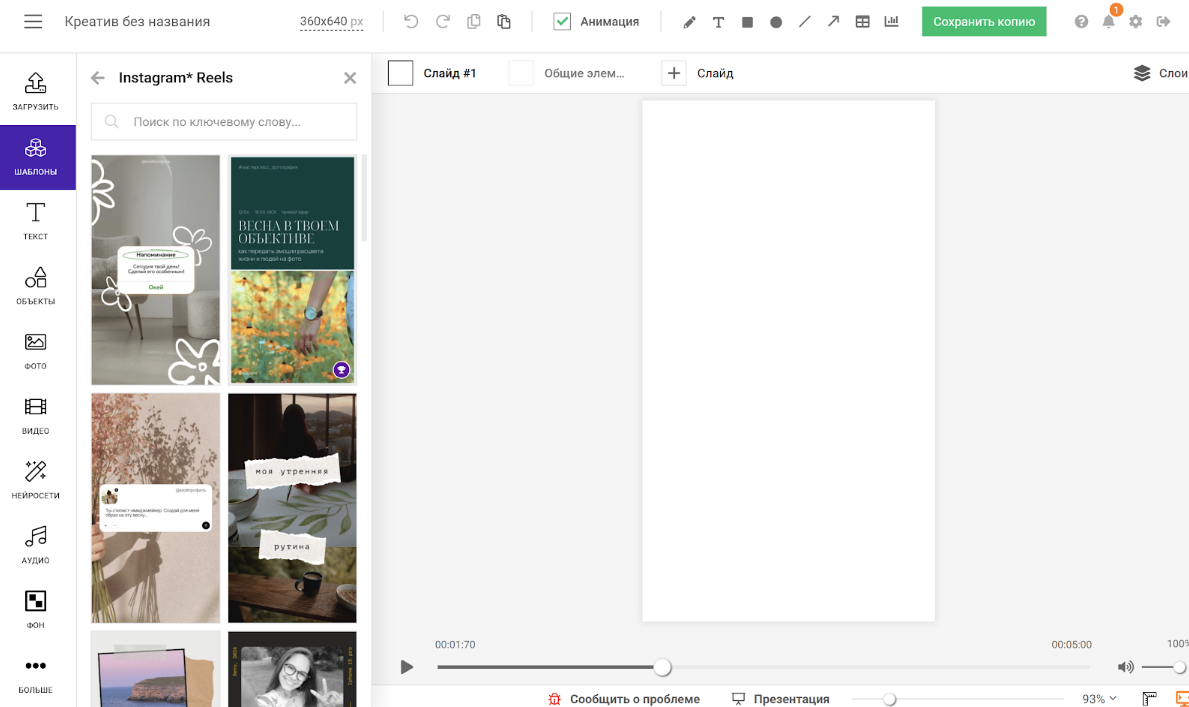Viewport: 1189px width, 707px height.
Task: Open the 93% zoom dropdown
Action: [x=1099, y=699]
